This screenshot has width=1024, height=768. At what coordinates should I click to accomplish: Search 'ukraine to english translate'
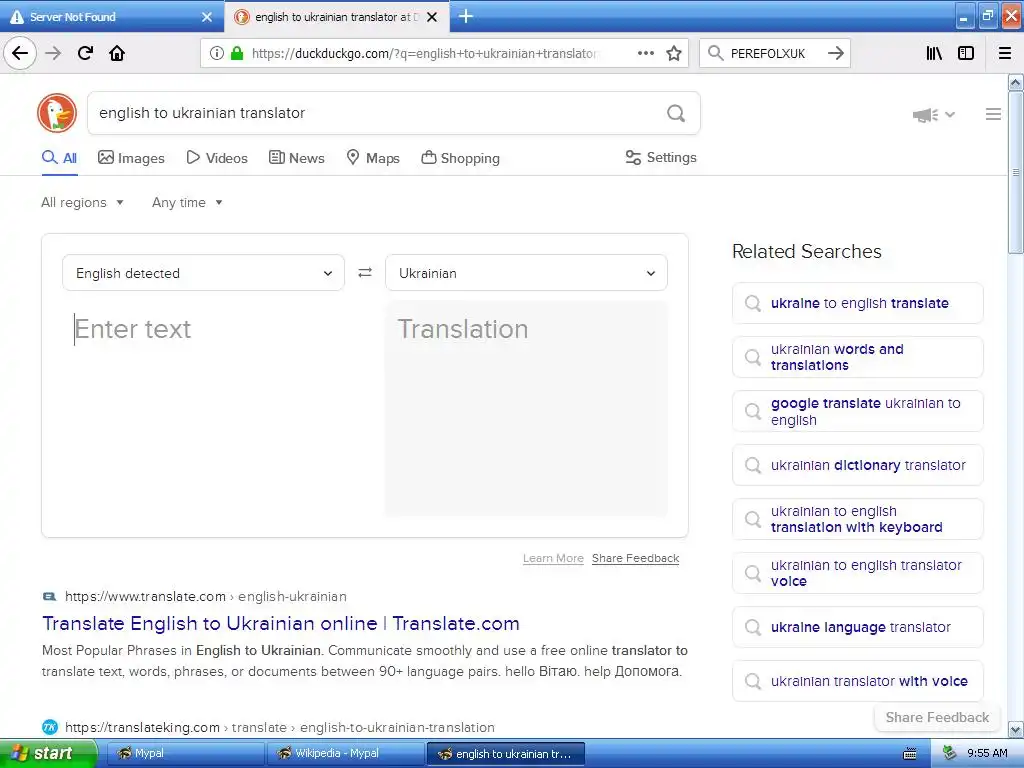pos(857,303)
